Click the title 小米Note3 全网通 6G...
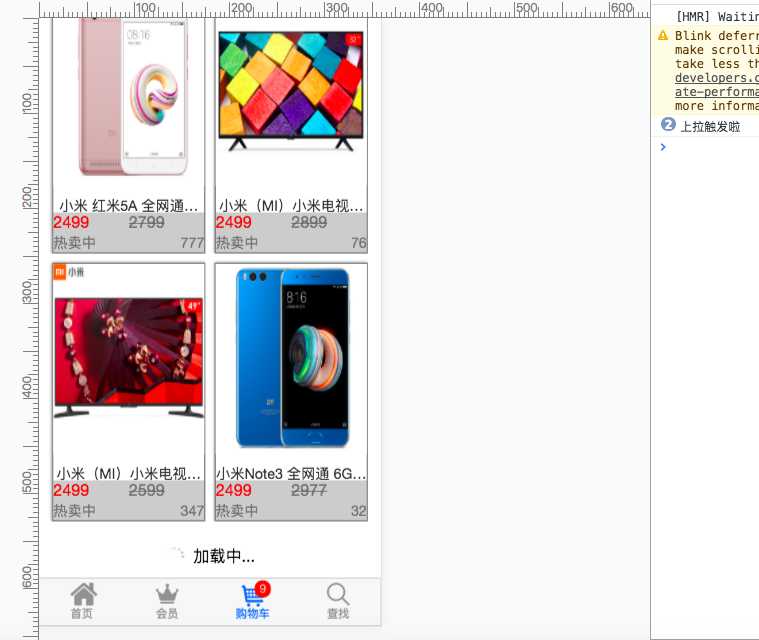The width and height of the screenshot is (759, 640). tap(291, 473)
